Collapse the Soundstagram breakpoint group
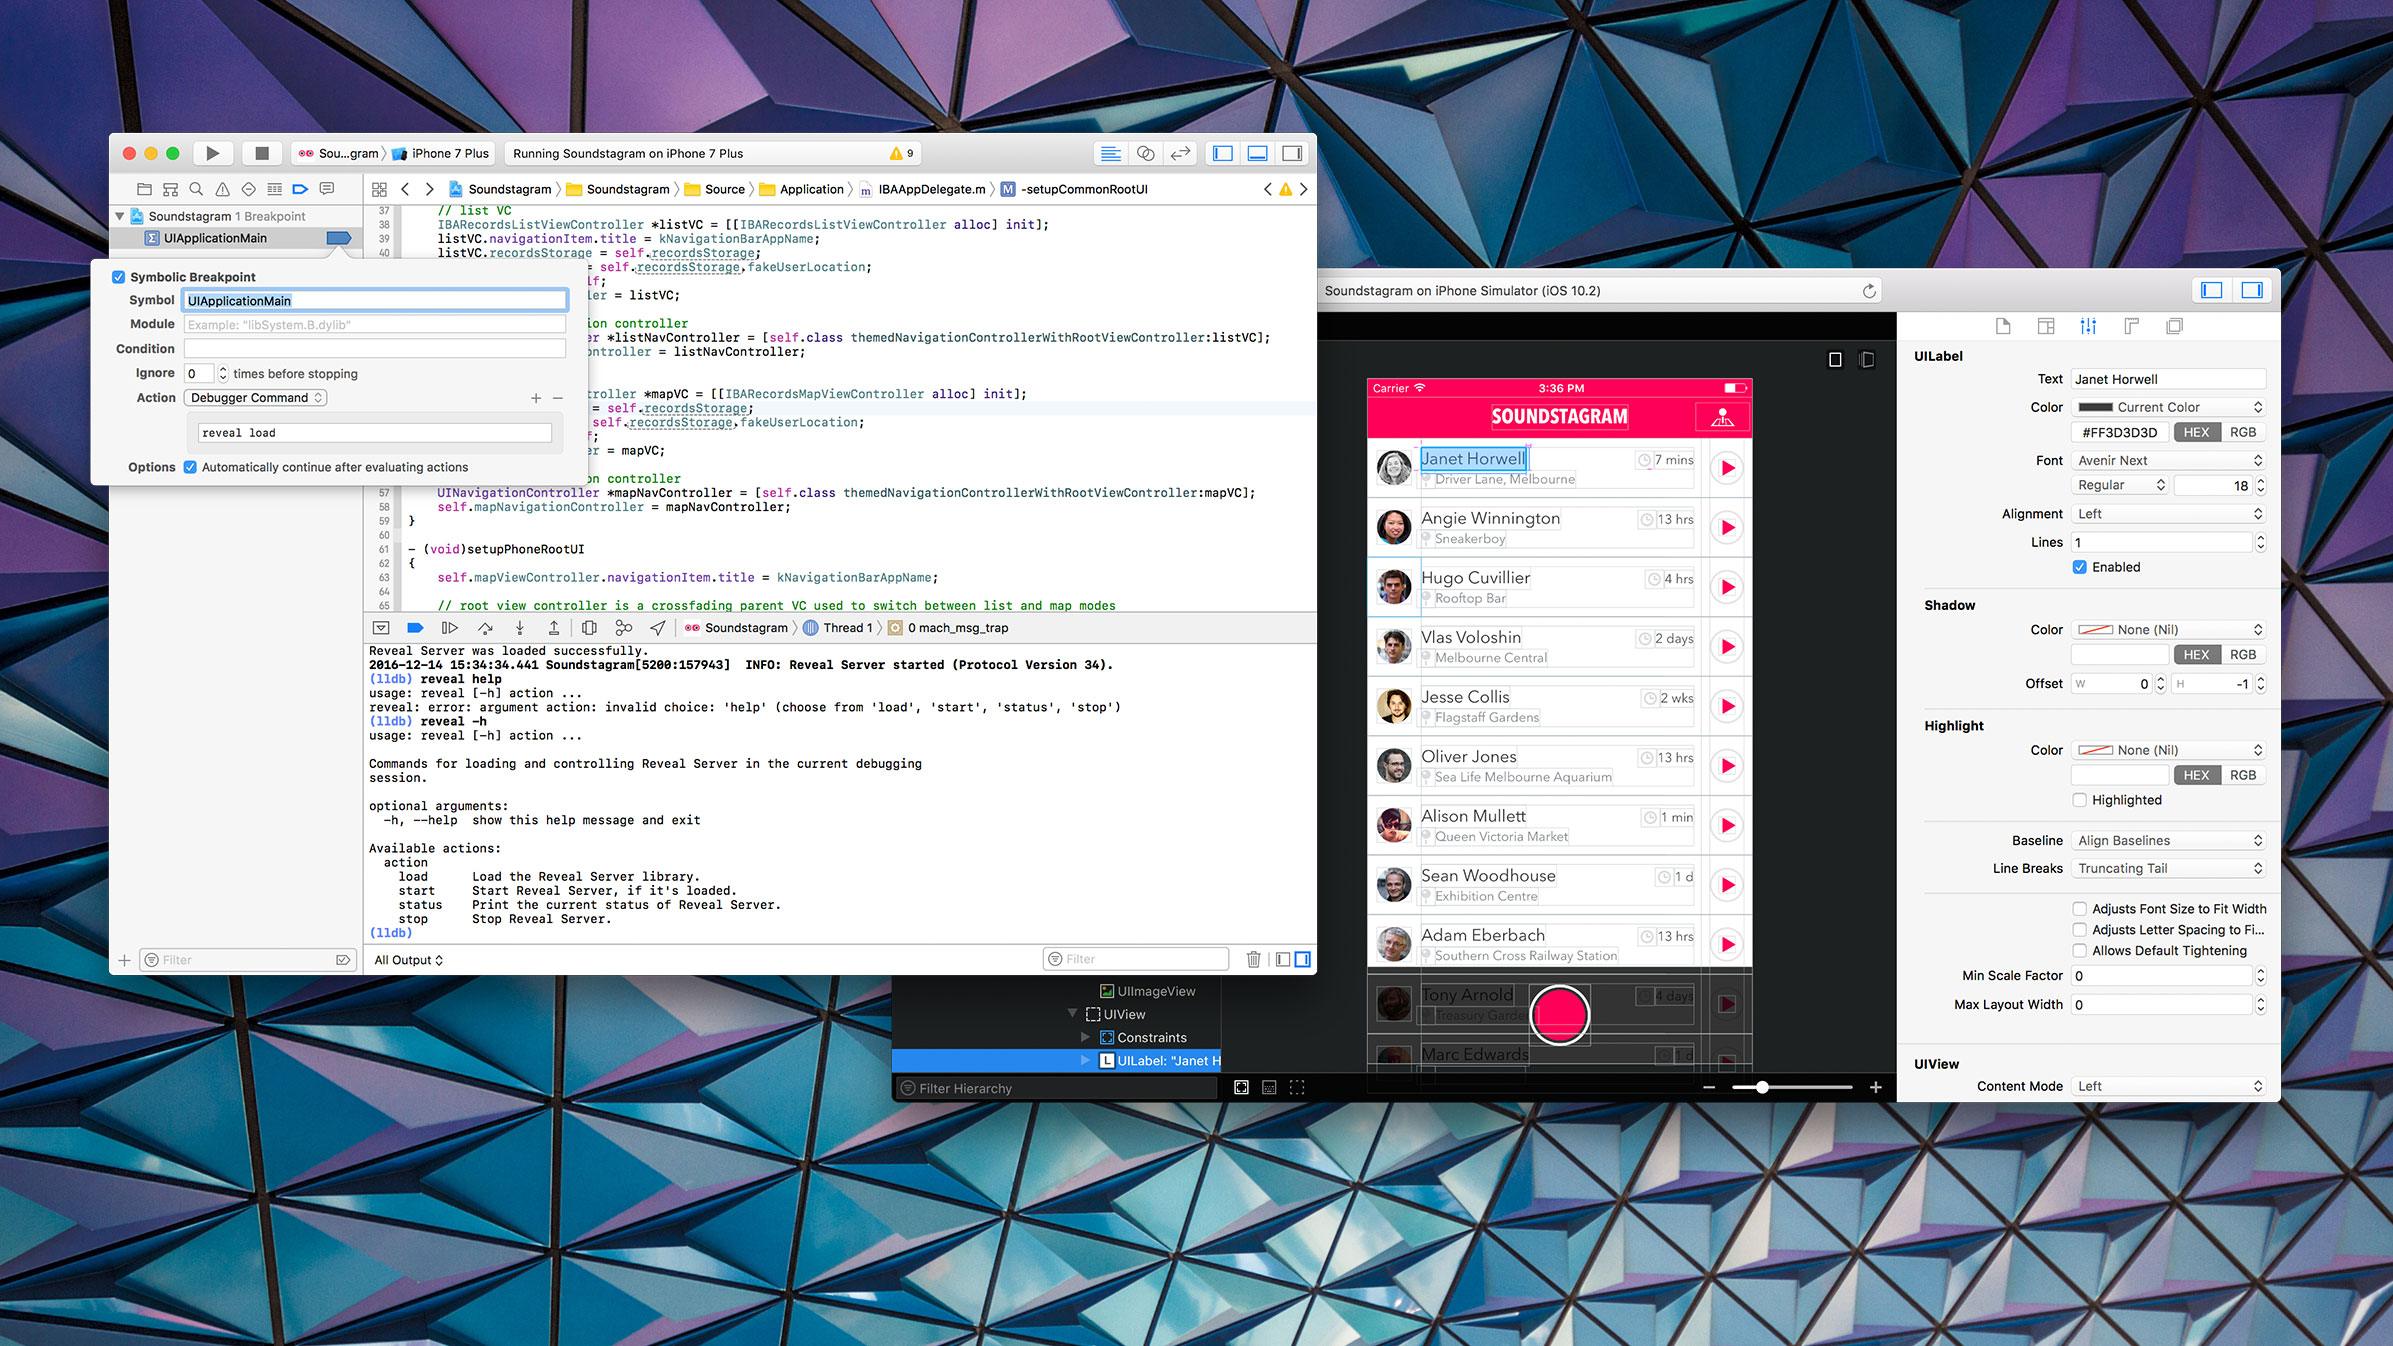This screenshot has width=2393, height=1346. point(120,216)
